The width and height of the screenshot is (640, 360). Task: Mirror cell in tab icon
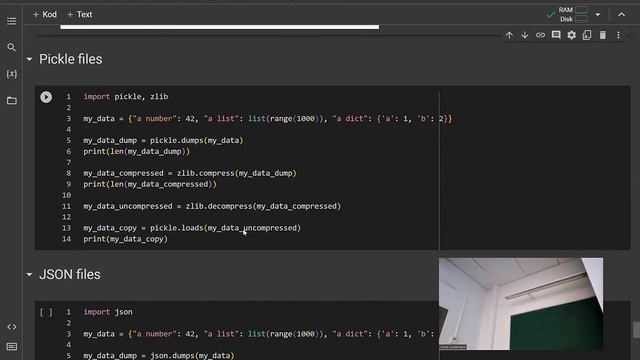(587, 35)
